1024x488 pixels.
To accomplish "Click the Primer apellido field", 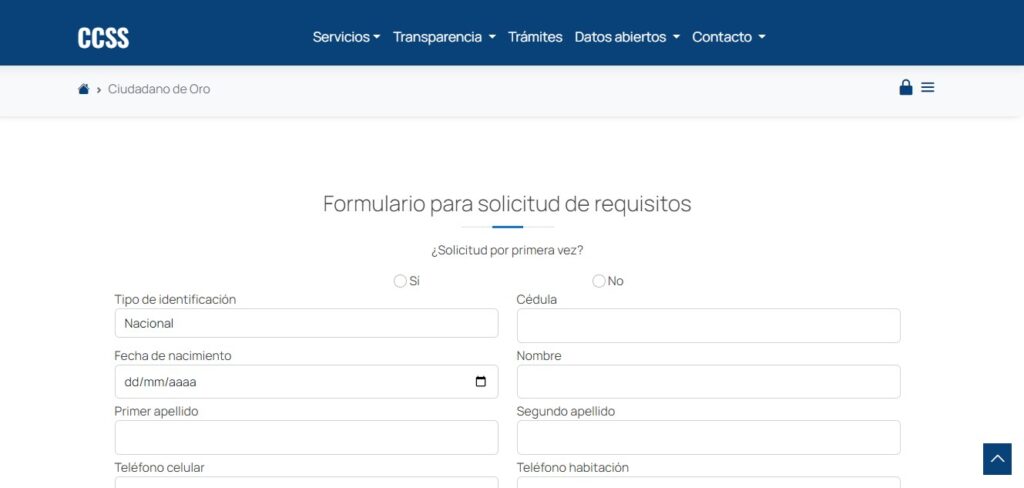I will [306, 437].
